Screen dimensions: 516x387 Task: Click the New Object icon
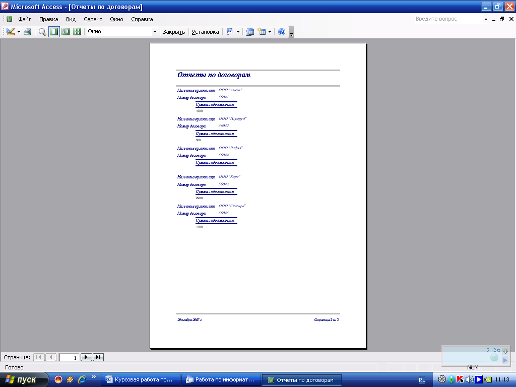click(x=262, y=32)
